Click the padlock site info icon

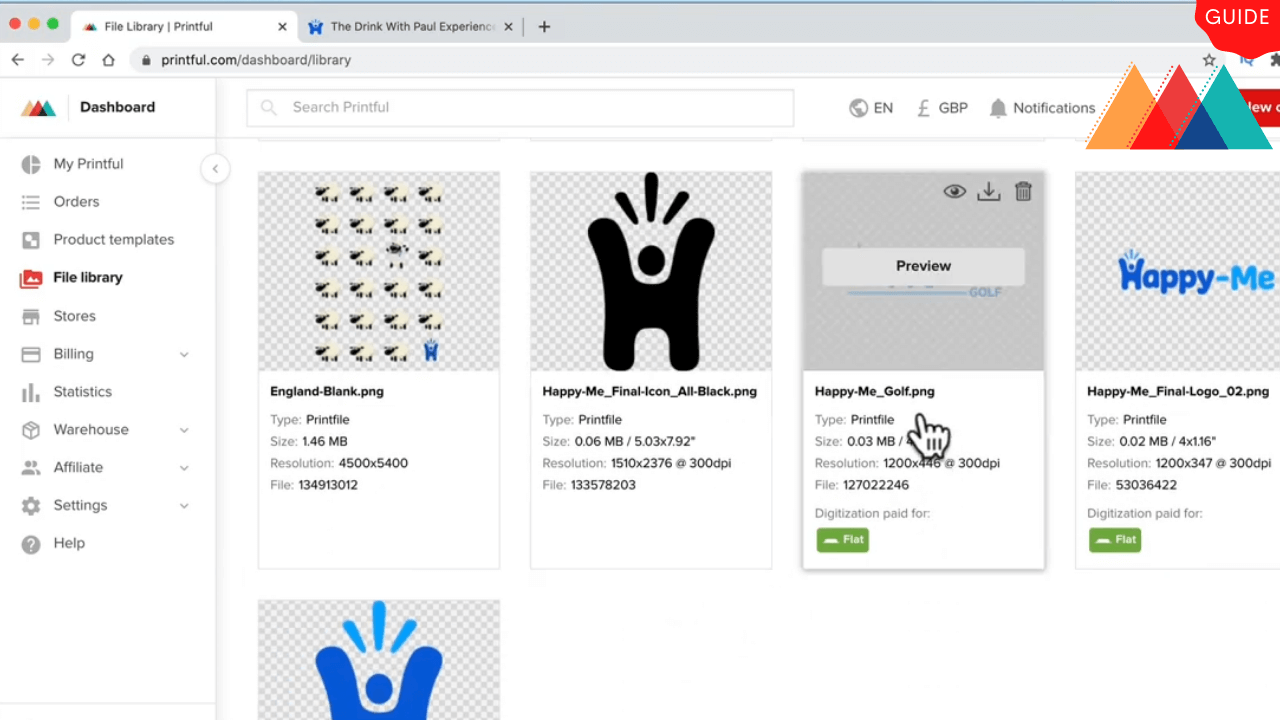pyautogui.click(x=147, y=60)
